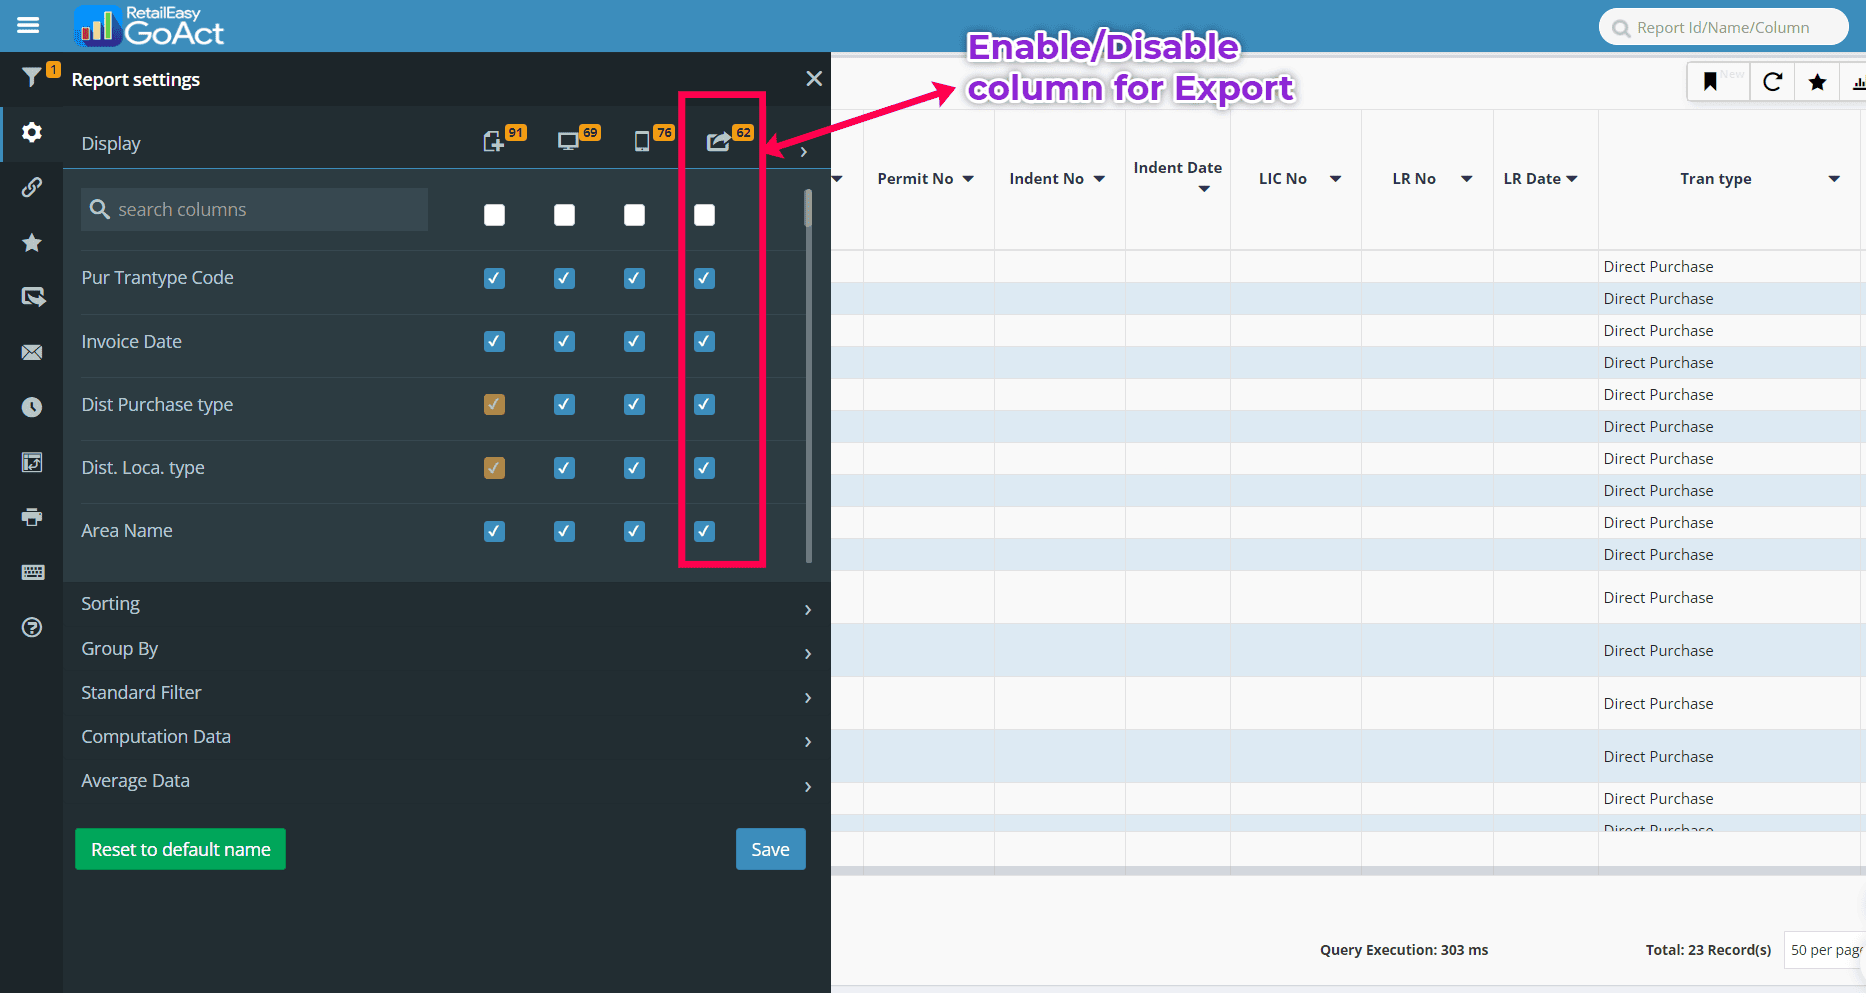This screenshot has height=998, width=1866.
Task: Expand the Standard Filter section
Action: [446, 693]
